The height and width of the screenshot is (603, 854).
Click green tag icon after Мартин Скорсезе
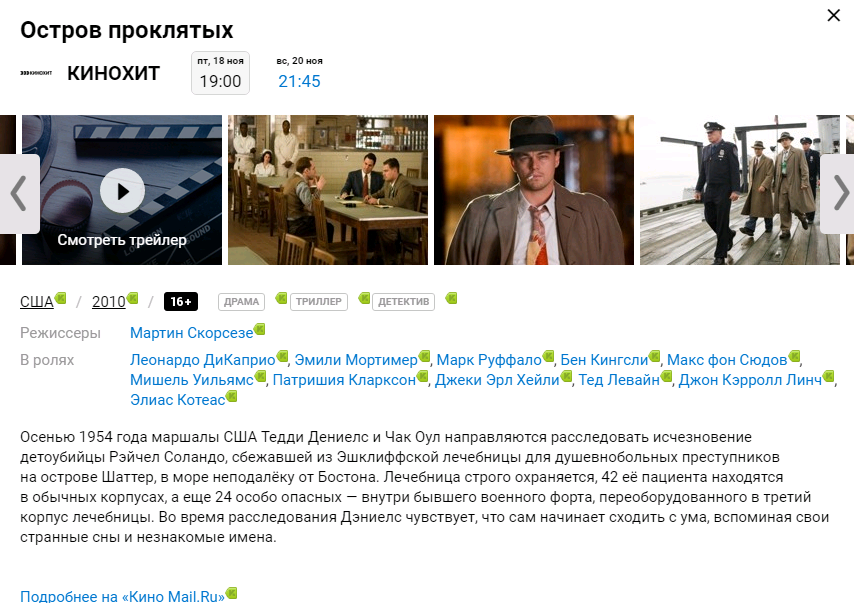coord(260,329)
